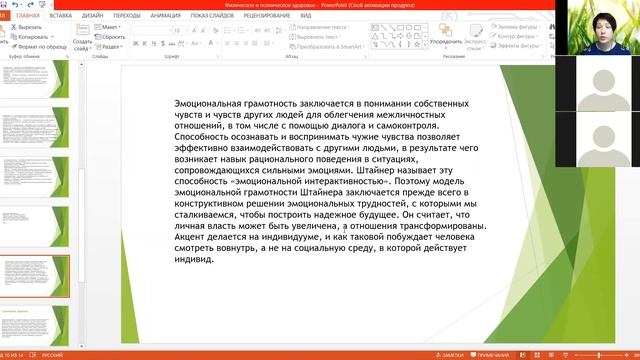Screen dimensions: 640x360
Task: Open font name combo box
Action: click(152, 31)
